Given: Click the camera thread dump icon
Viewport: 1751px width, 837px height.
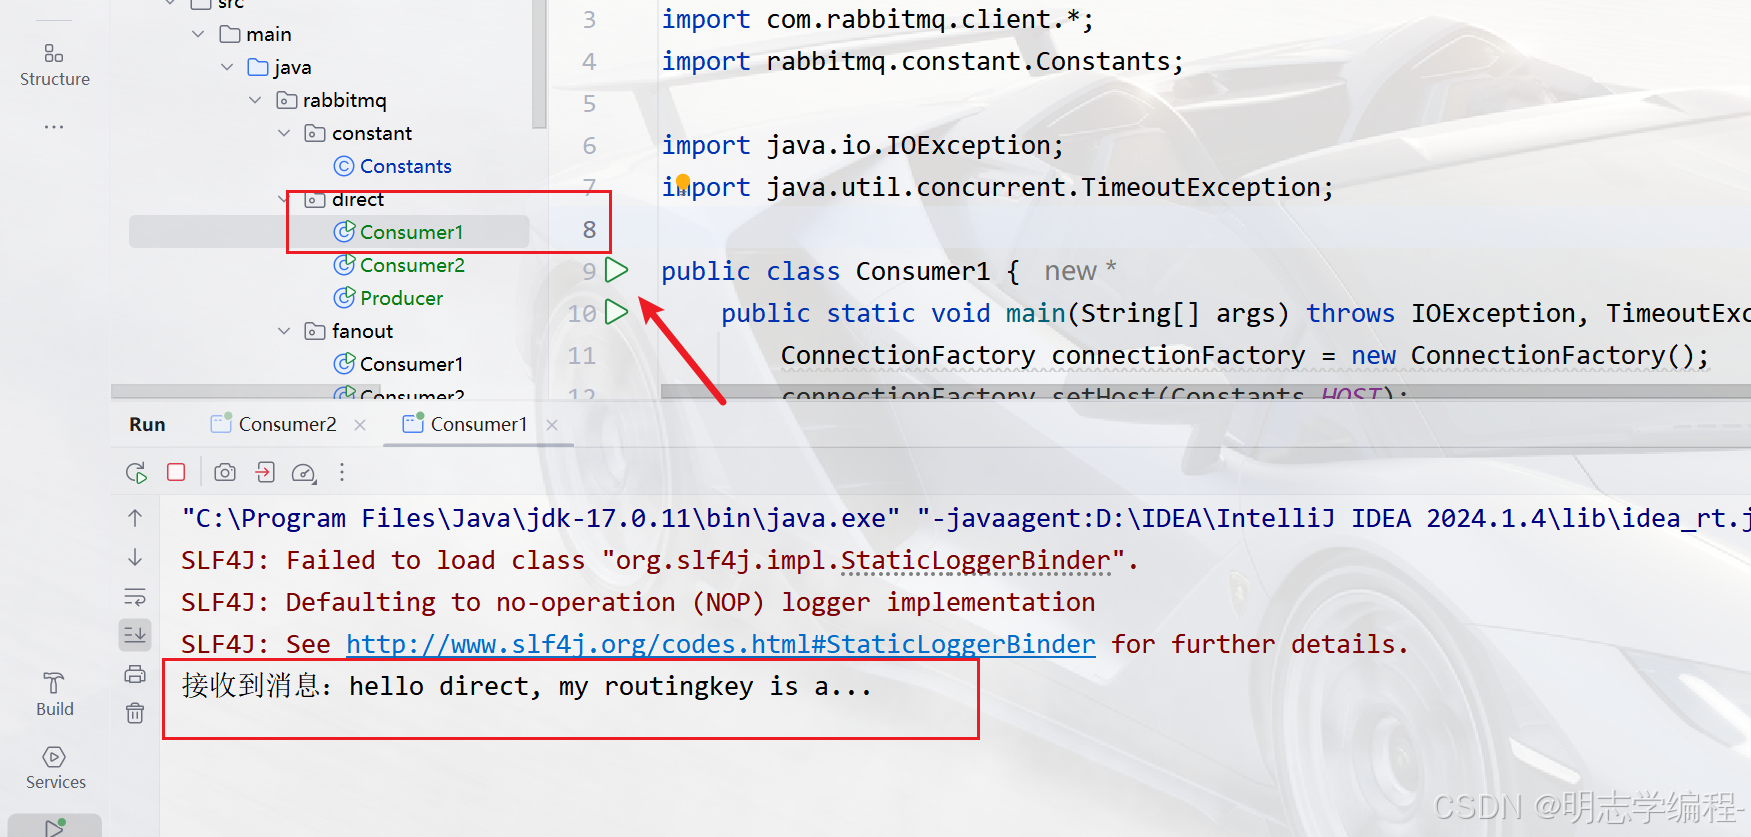Looking at the screenshot, I should pos(225,472).
